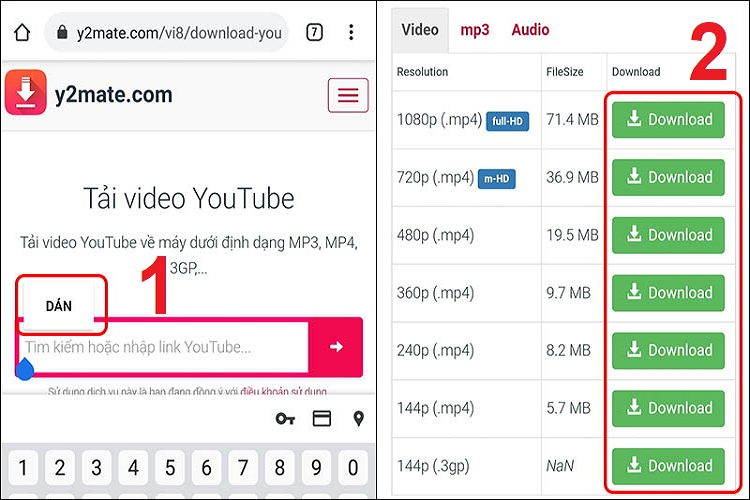The width and height of the screenshot is (750, 500).
Task: Switch to the Video tab
Action: [420, 30]
